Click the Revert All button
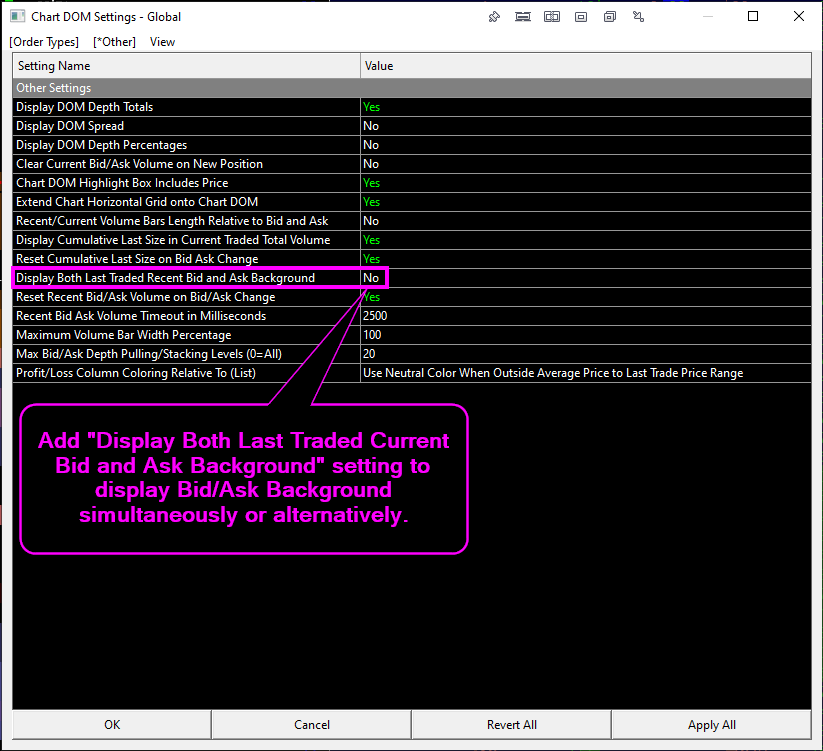823x751 pixels. 512,725
